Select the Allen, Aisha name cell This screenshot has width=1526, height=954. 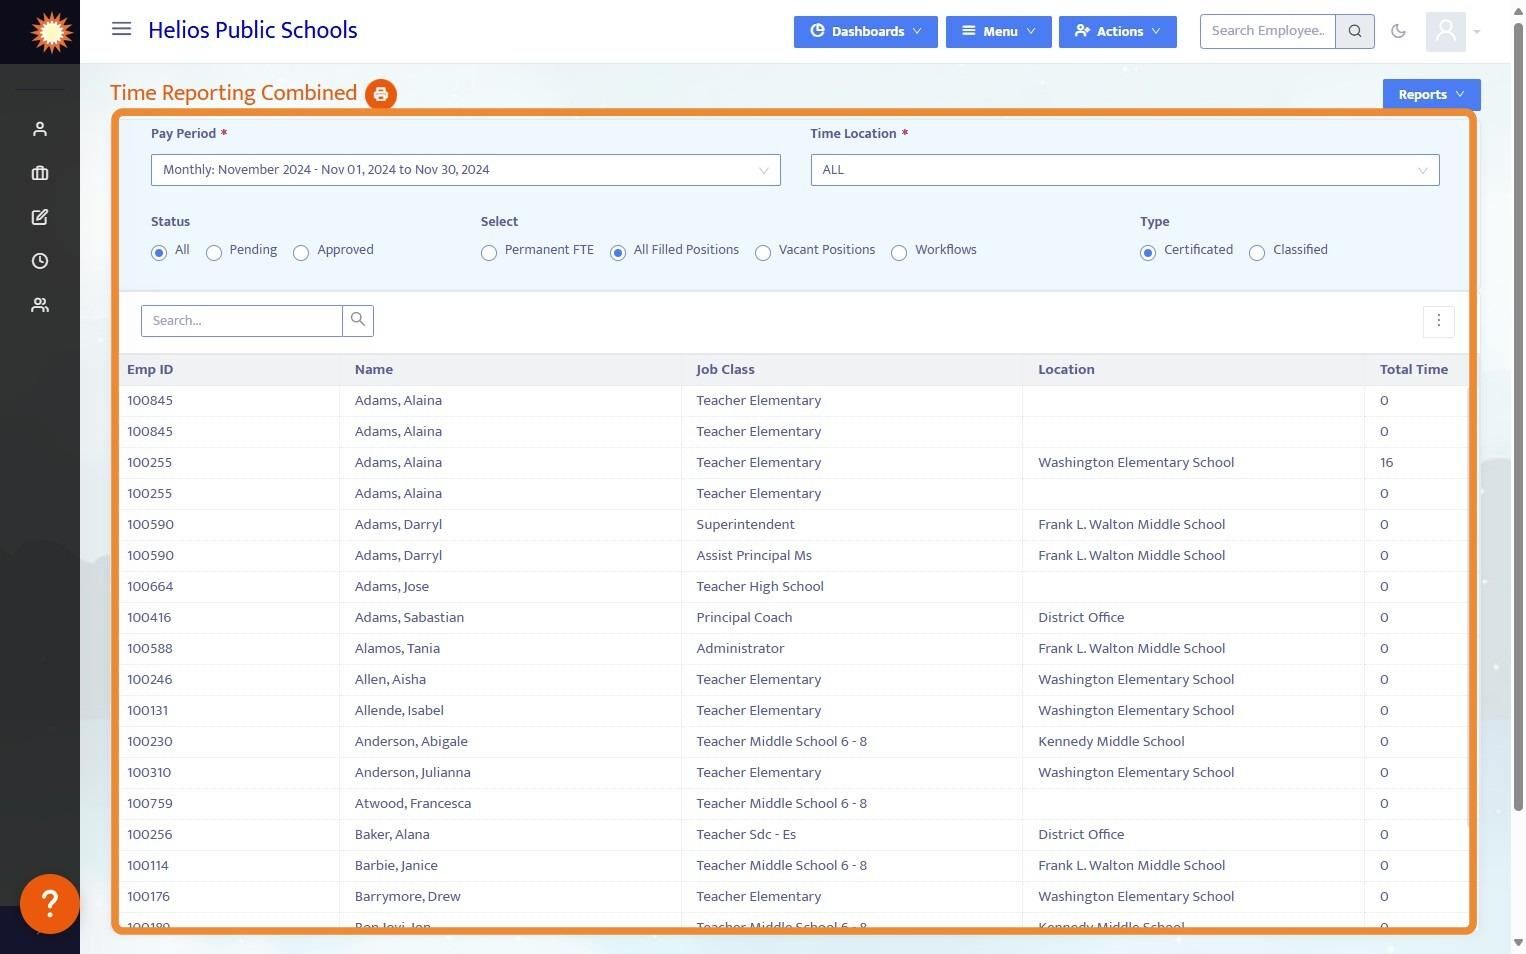390,680
